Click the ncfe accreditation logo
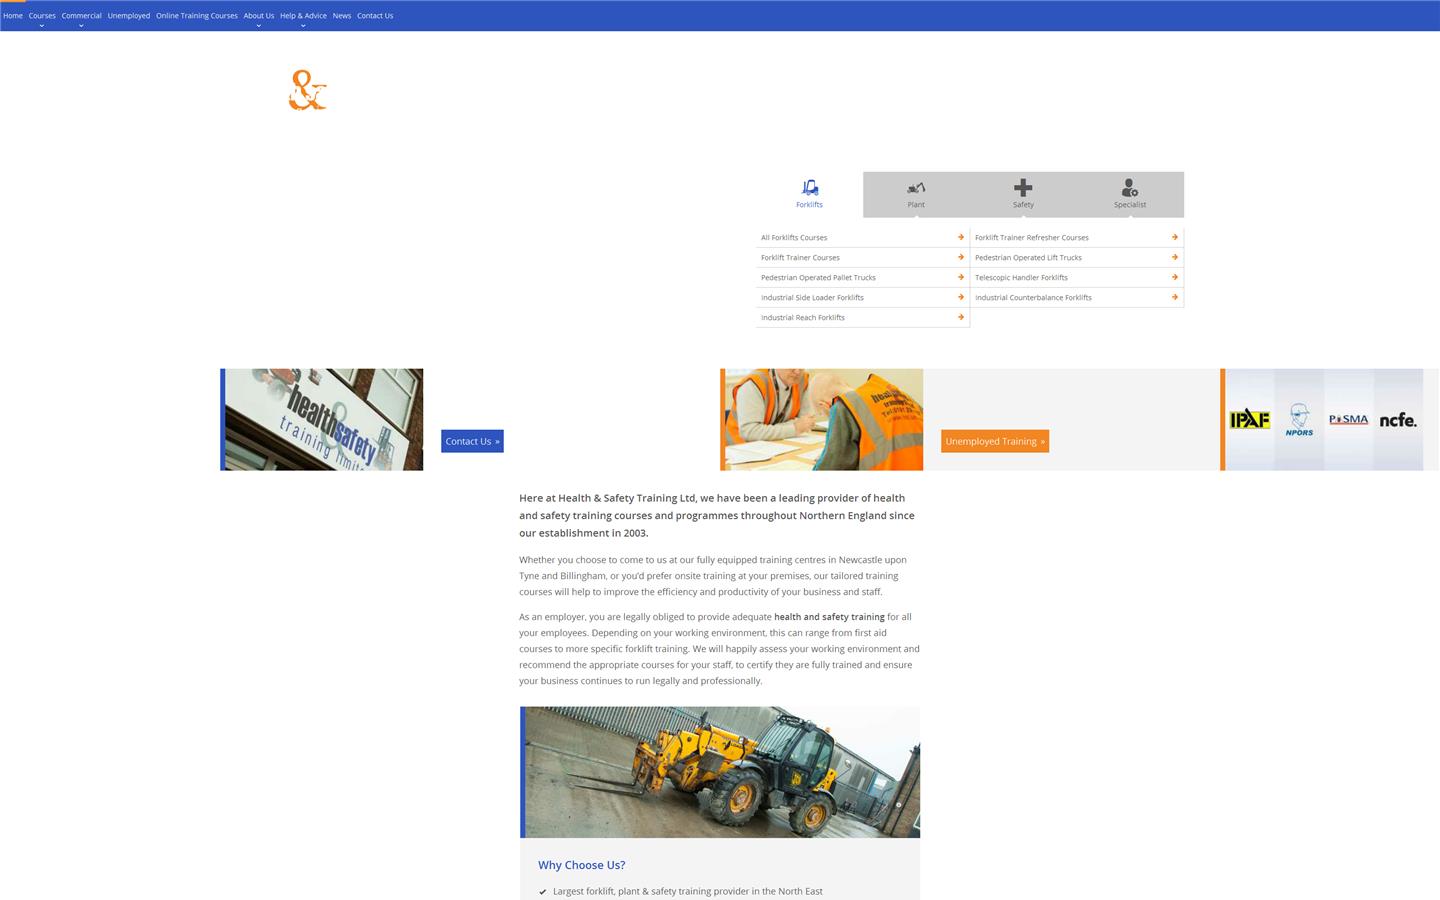Image resolution: width=1440 pixels, height=900 pixels. pyautogui.click(x=1398, y=420)
